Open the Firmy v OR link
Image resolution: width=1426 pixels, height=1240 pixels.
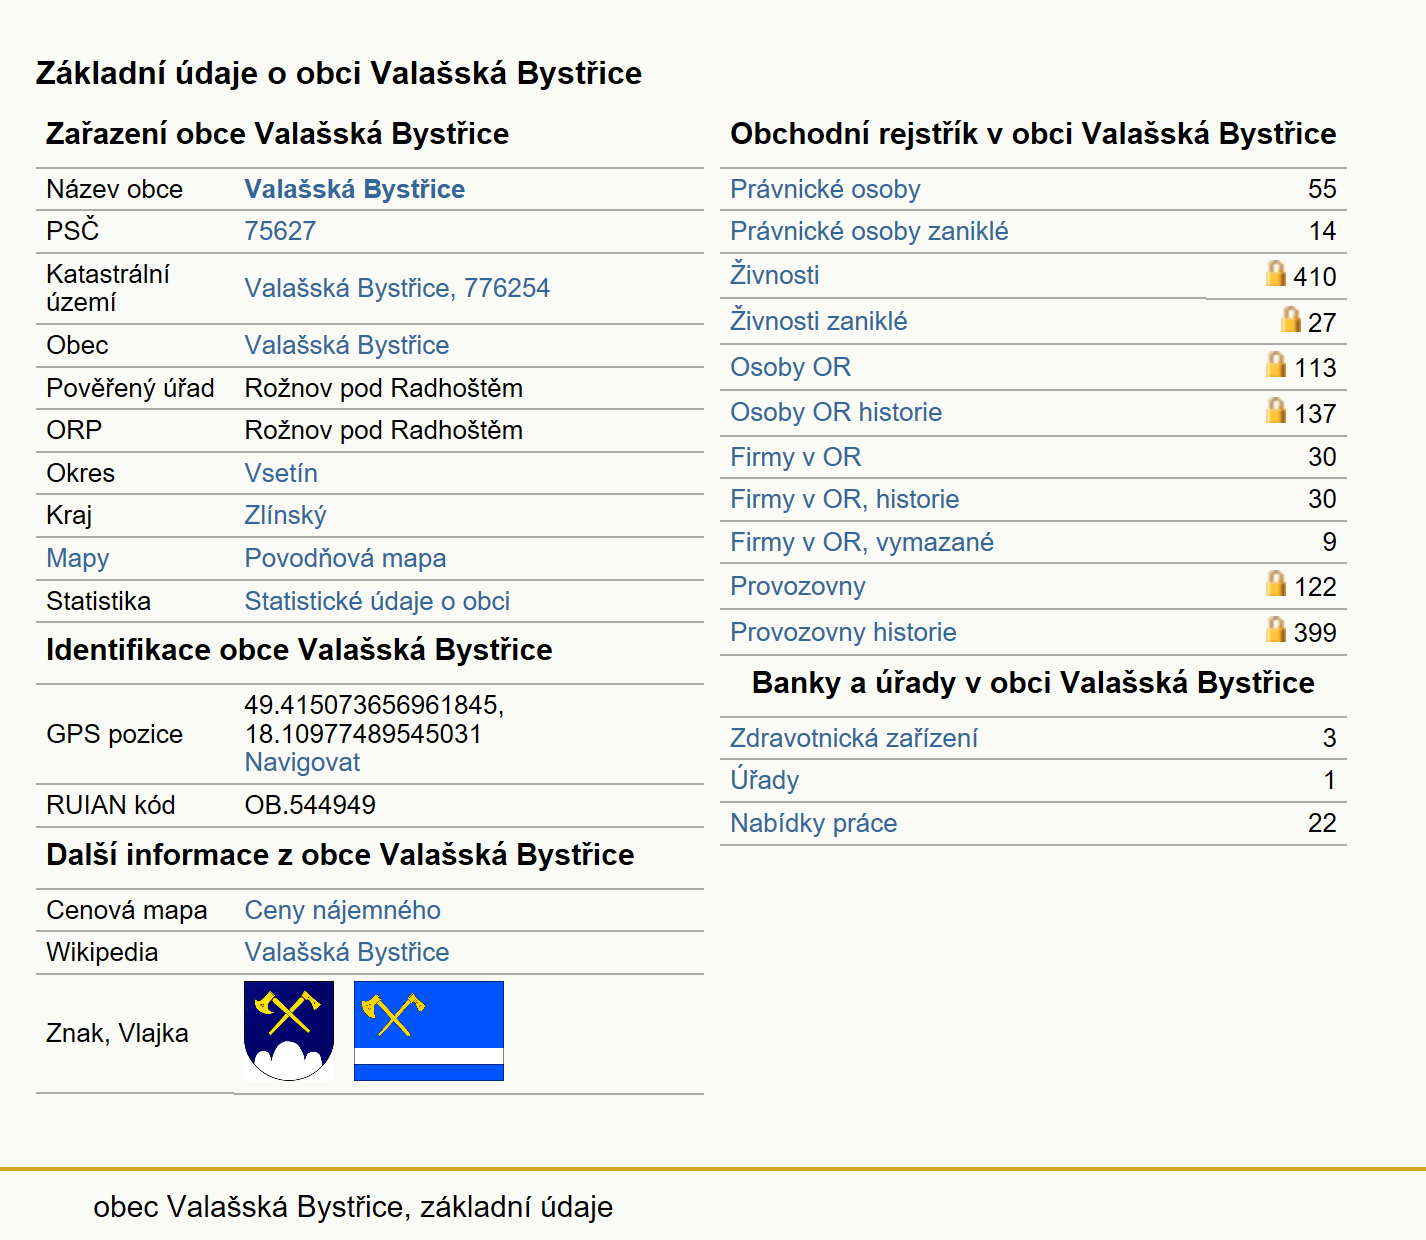point(795,457)
